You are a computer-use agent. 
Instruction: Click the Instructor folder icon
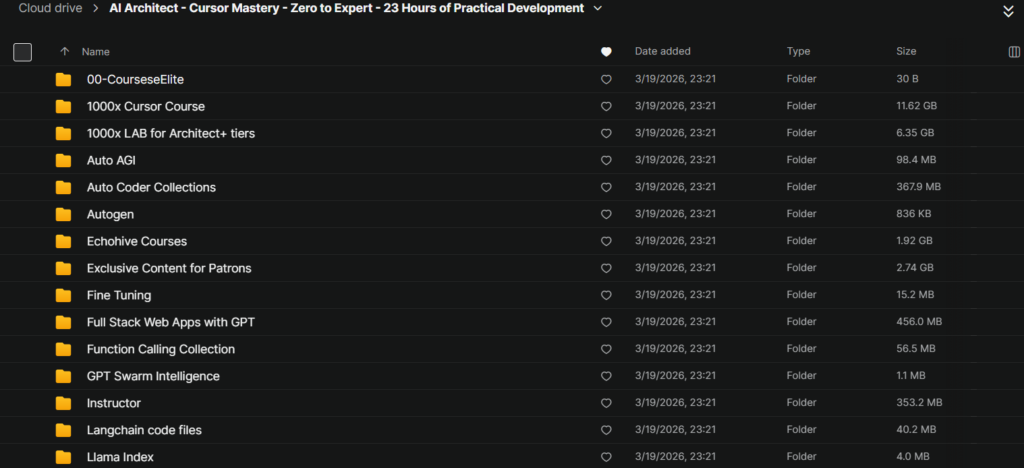[63, 403]
